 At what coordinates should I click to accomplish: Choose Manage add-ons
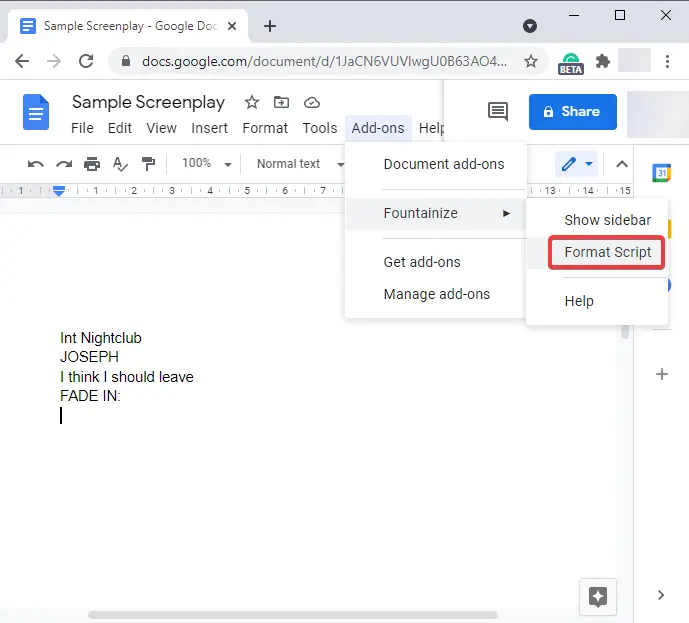click(436, 294)
